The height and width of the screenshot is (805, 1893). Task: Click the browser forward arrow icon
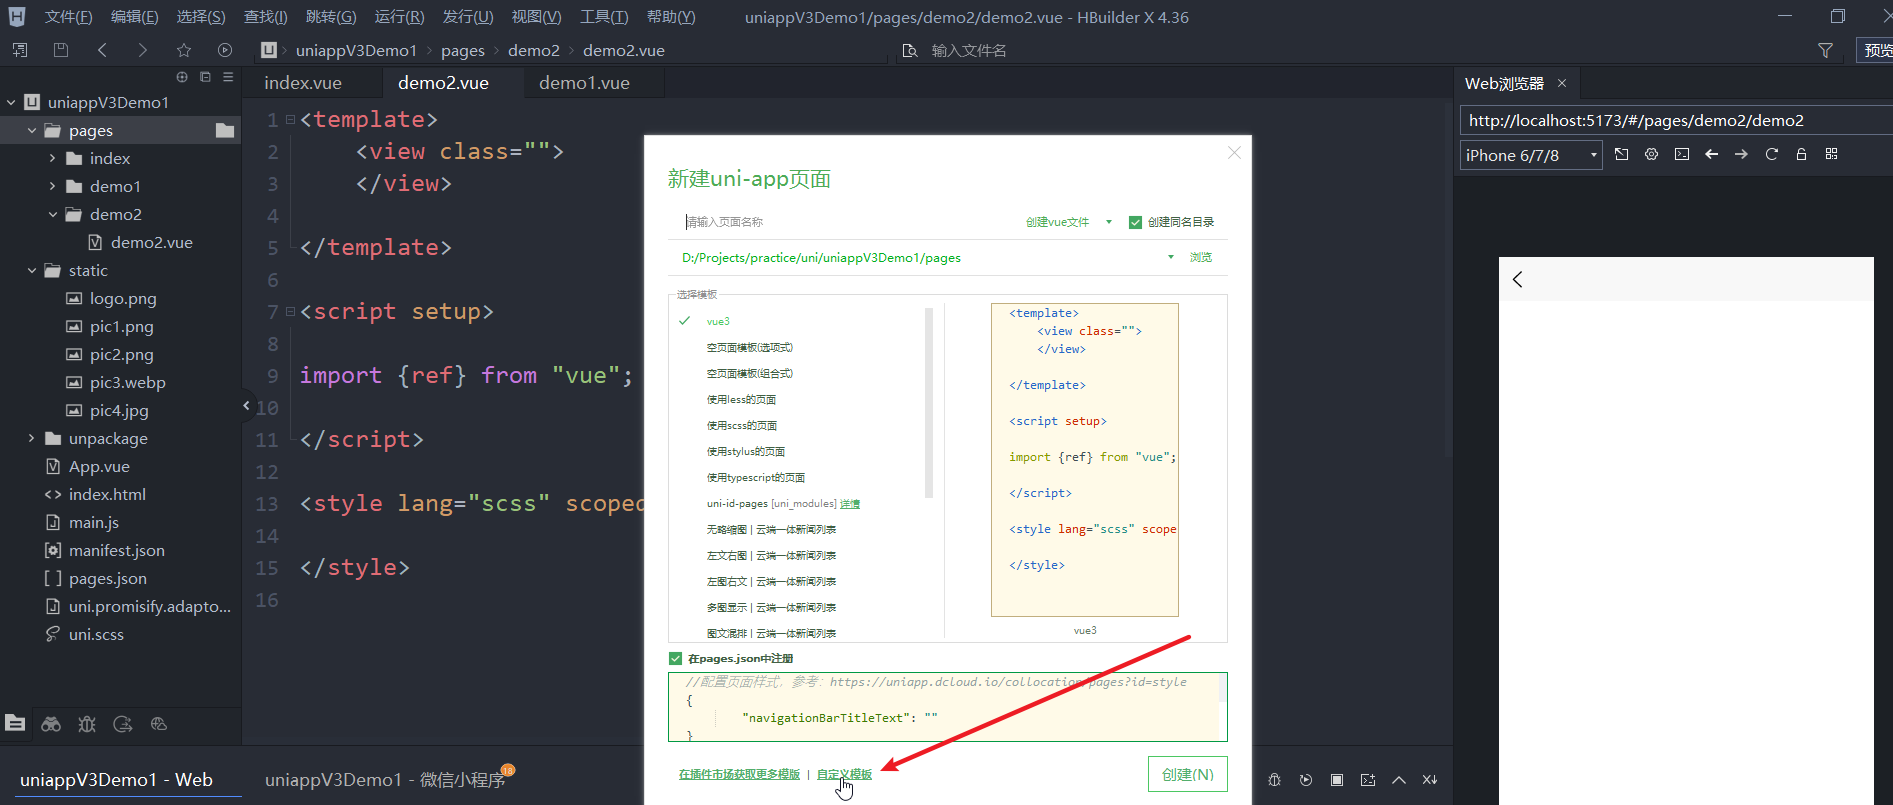(1742, 154)
